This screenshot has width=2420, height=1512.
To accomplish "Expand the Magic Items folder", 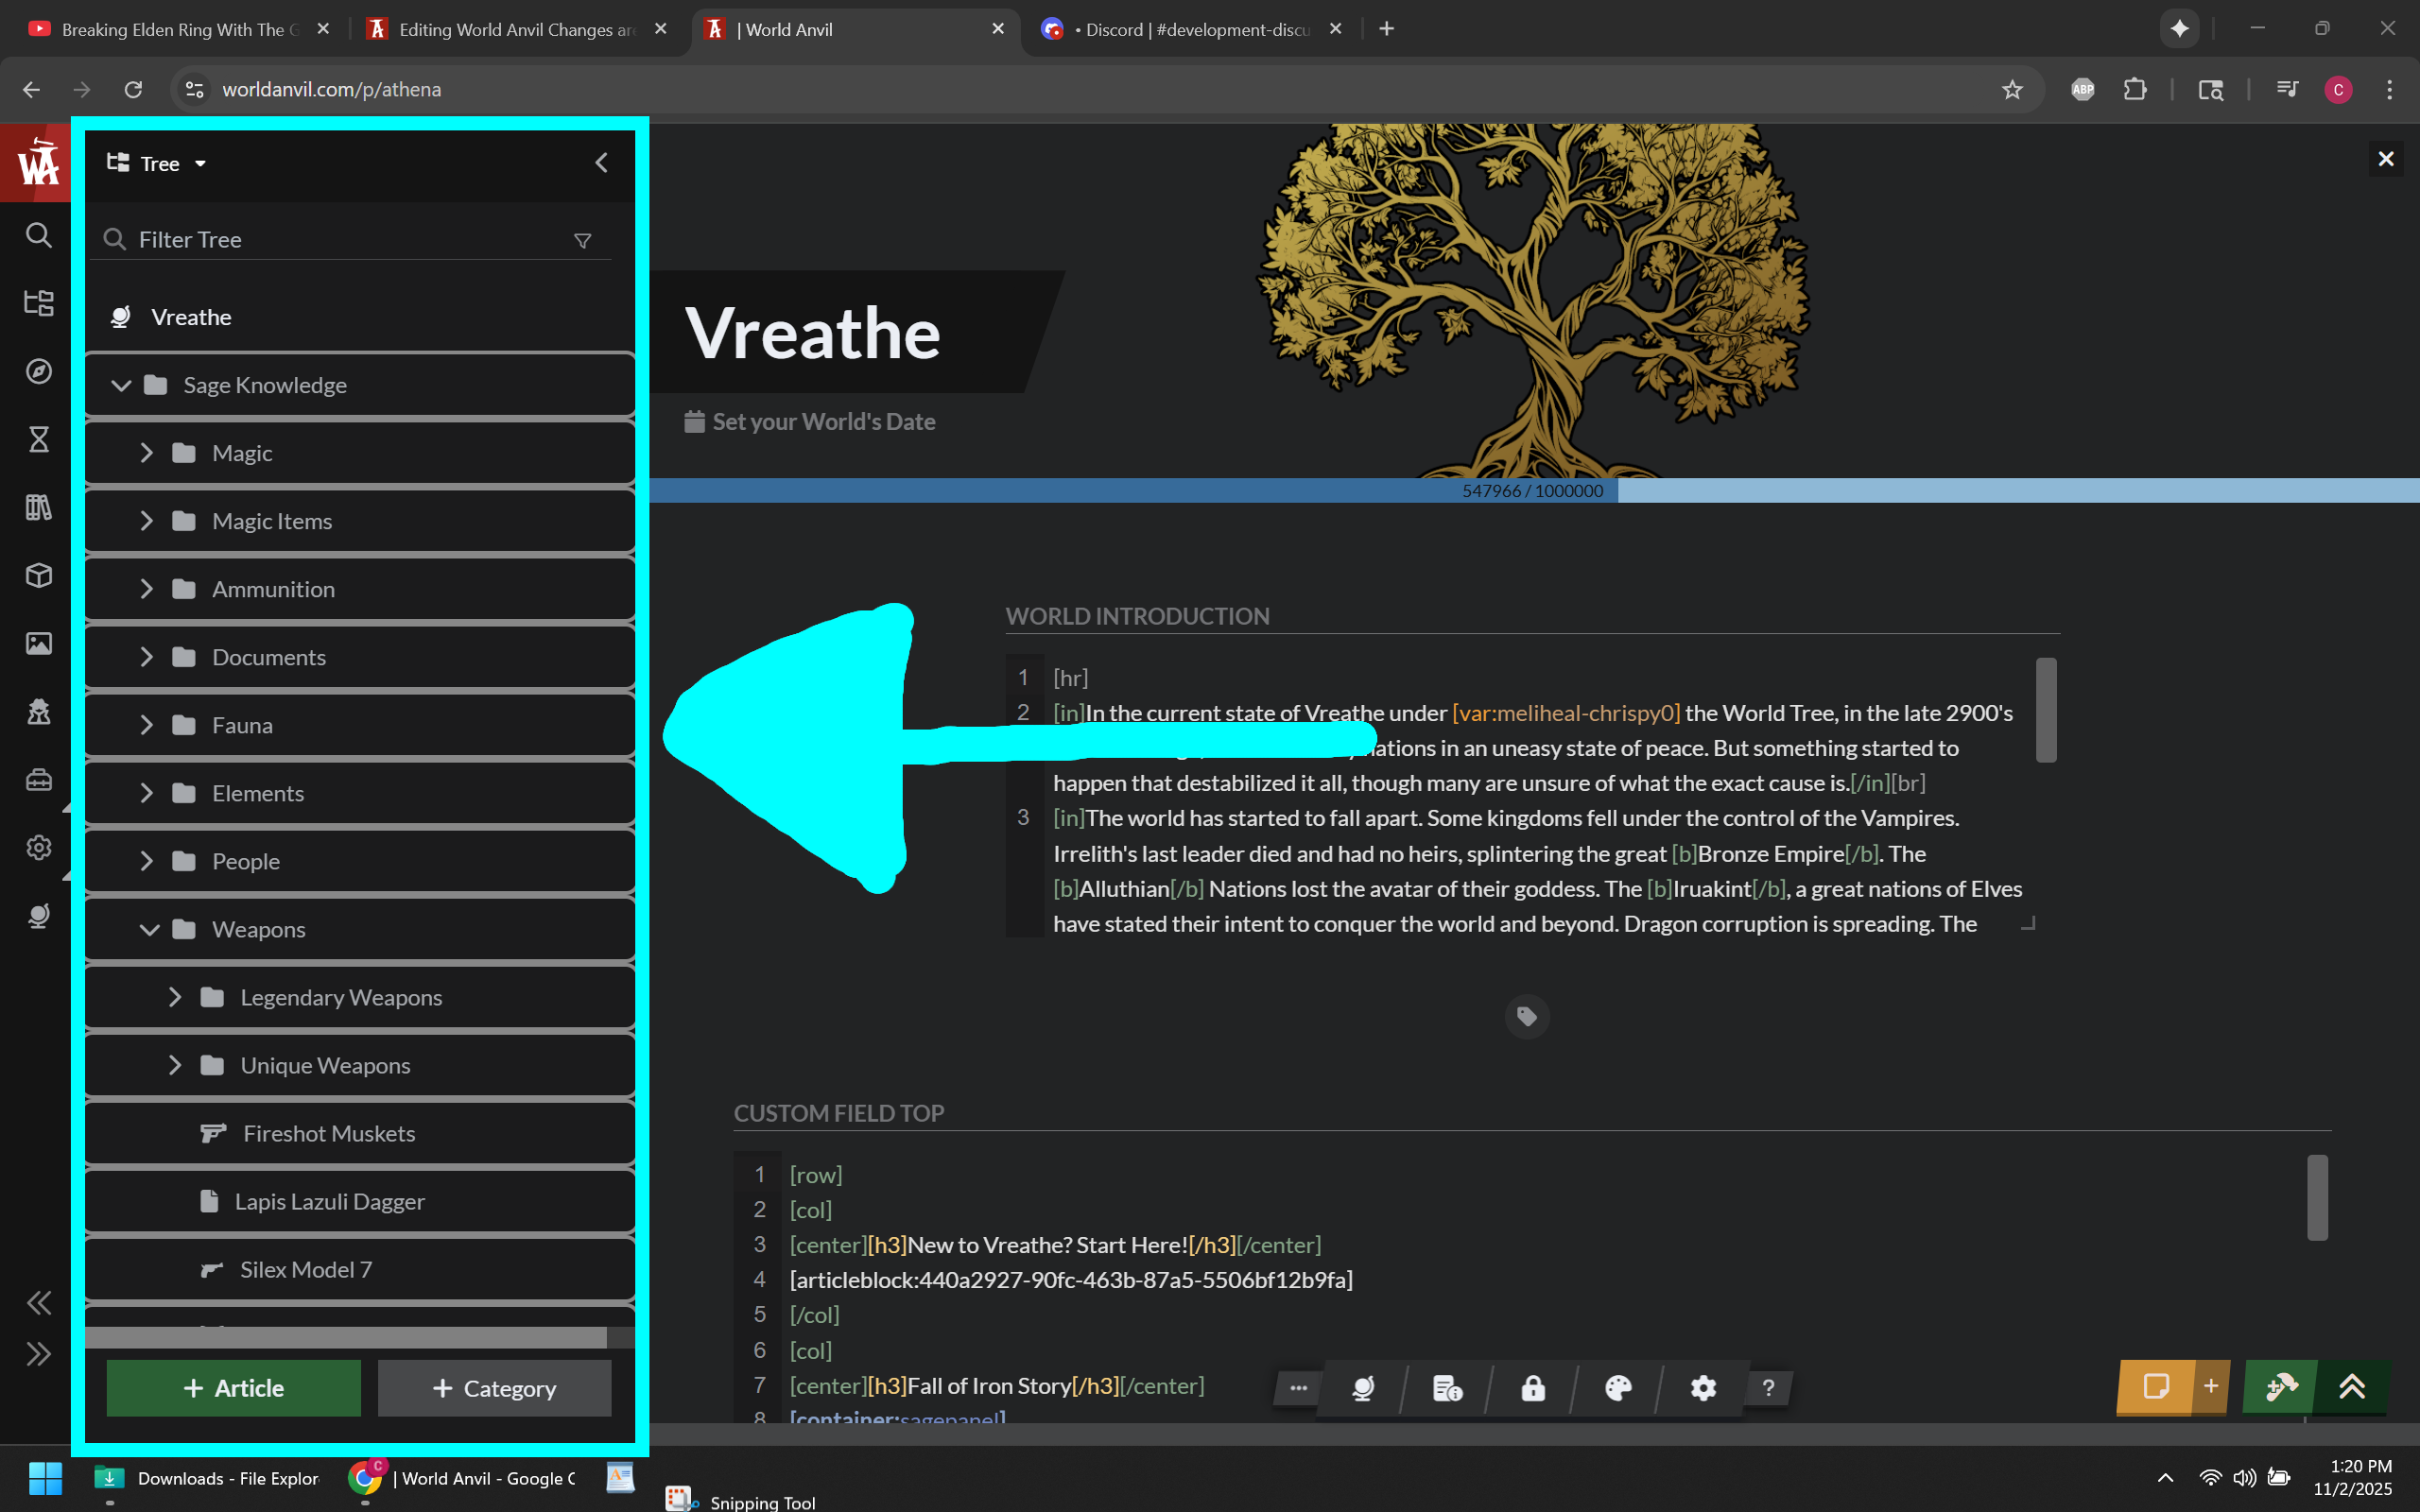I will tap(147, 521).
